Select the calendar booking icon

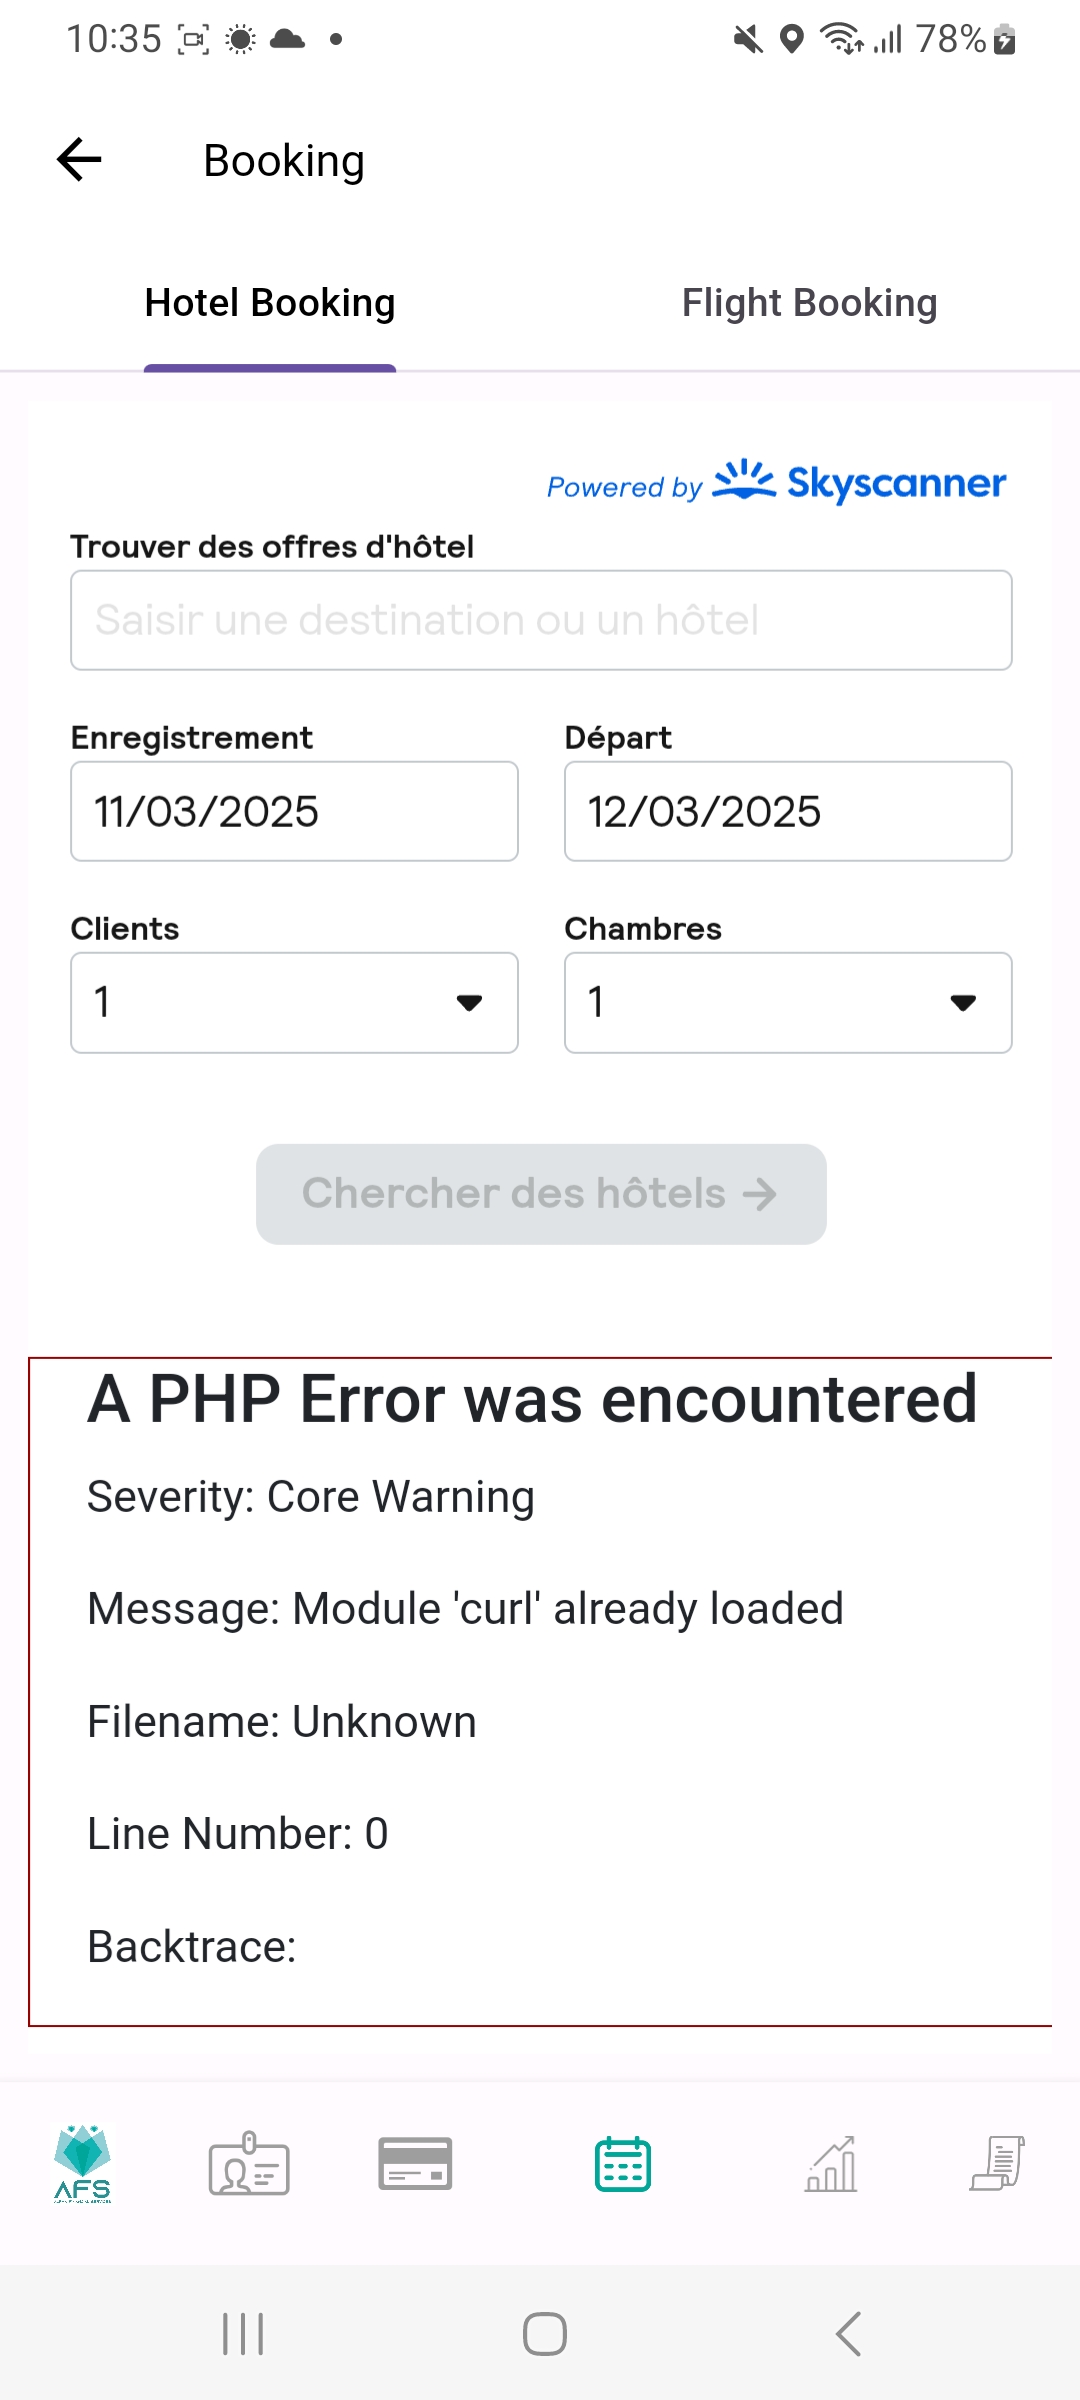[623, 2164]
